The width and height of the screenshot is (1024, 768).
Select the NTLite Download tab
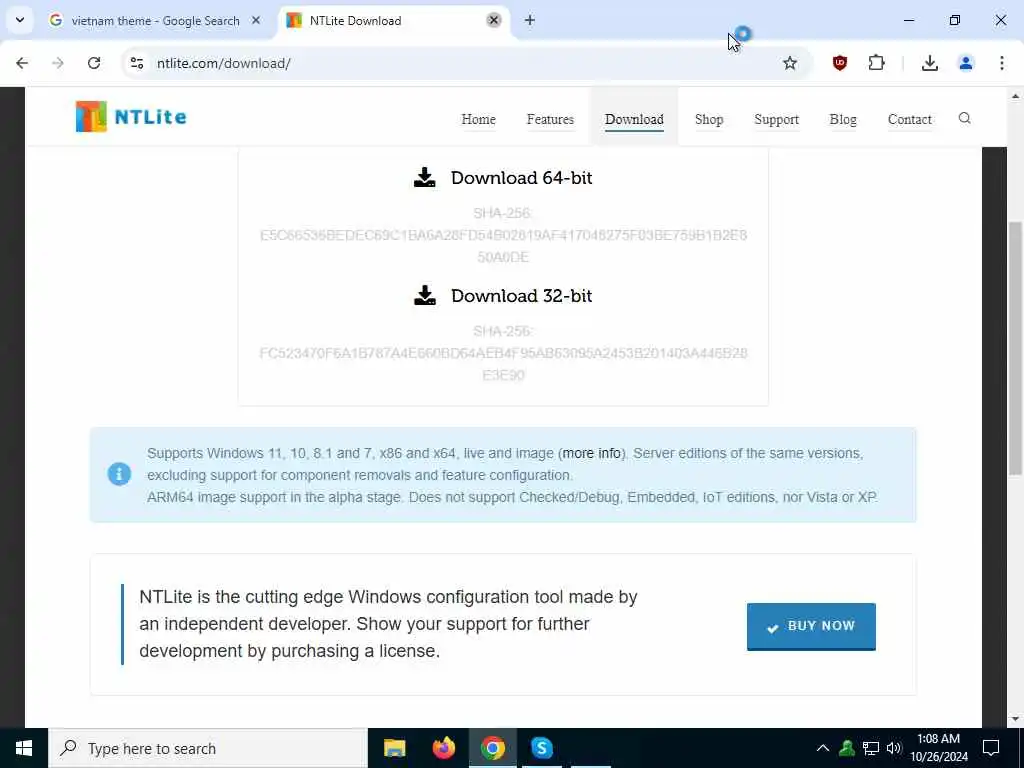coord(394,21)
